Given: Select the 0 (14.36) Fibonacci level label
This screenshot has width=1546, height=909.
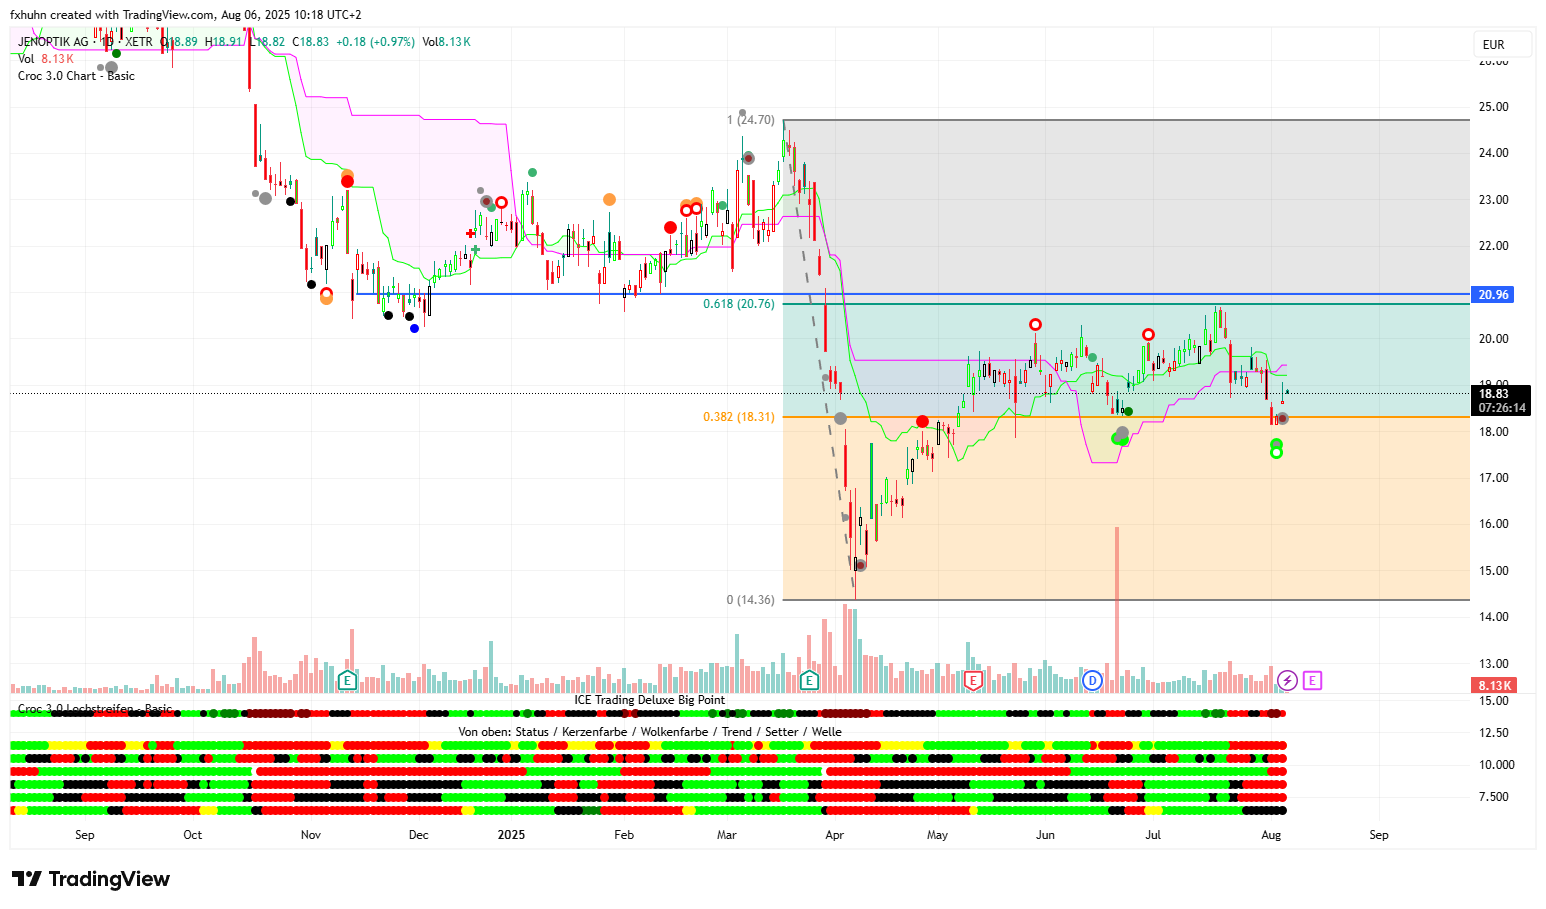Looking at the screenshot, I should [750, 600].
